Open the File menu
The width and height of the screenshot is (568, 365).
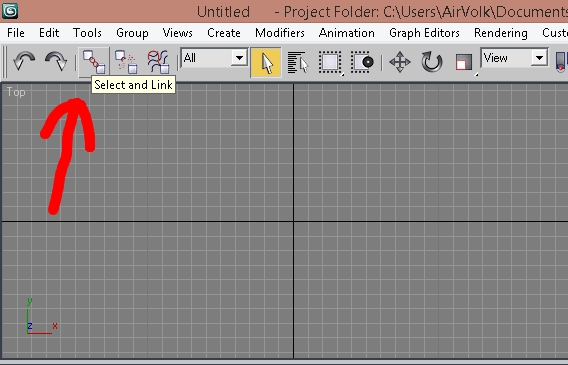pos(16,33)
